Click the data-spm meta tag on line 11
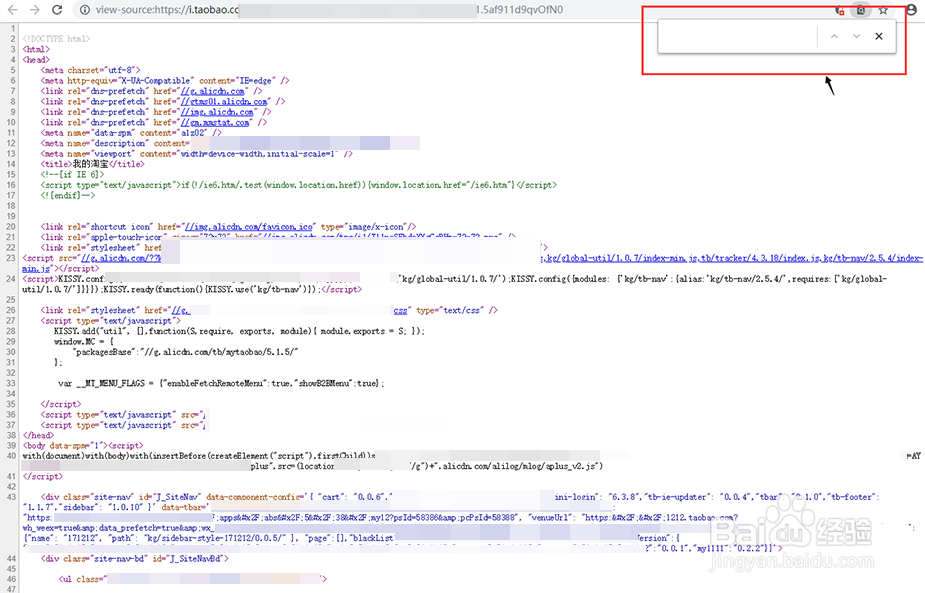This screenshot has width=925, height=593. [x=131, y=133]
